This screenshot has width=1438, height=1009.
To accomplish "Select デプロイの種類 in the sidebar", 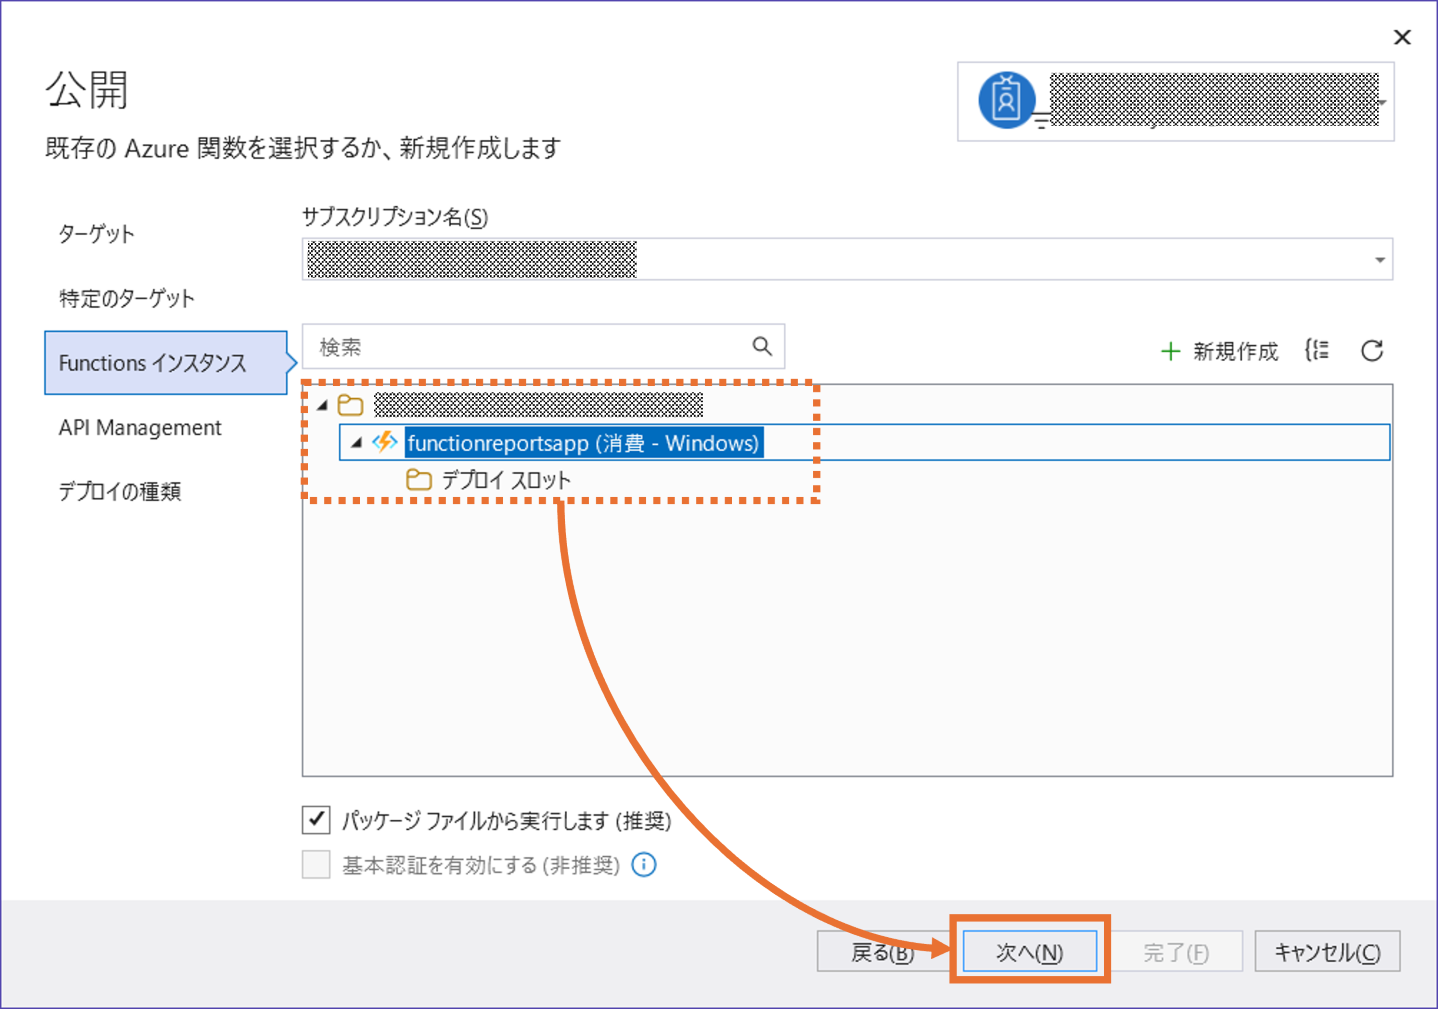I will tap(118, 491).
